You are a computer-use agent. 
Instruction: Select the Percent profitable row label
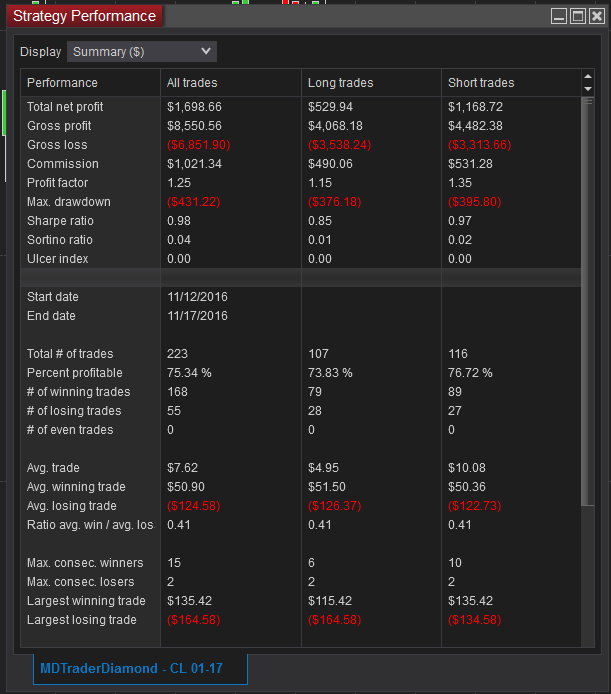click(x=74, y=373)
